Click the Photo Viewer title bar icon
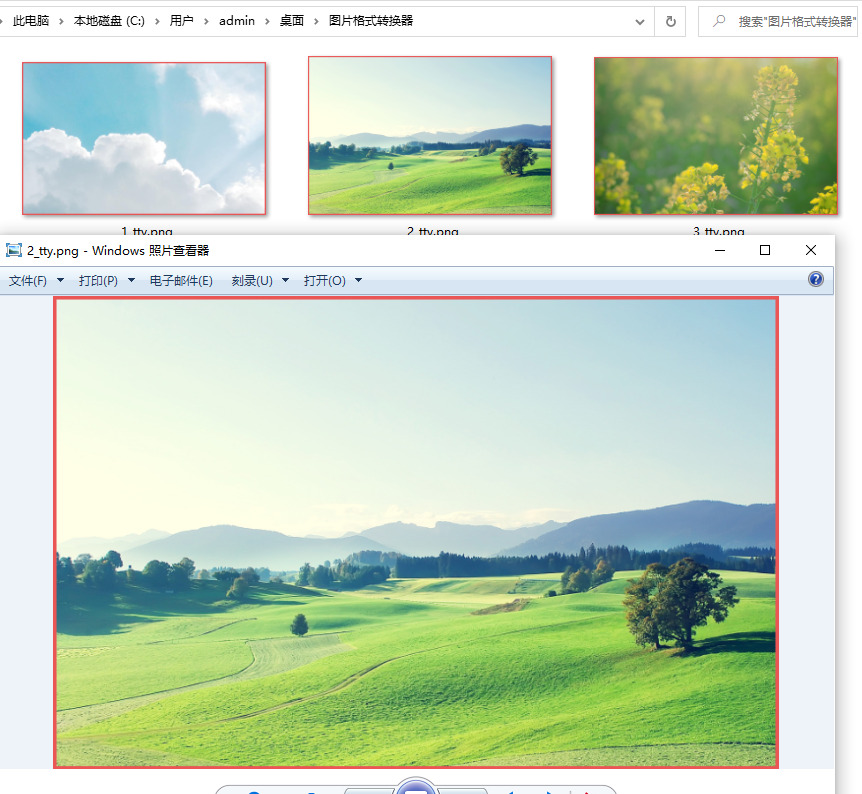Screen dimensions: 862x794 [x=14, y=251]
